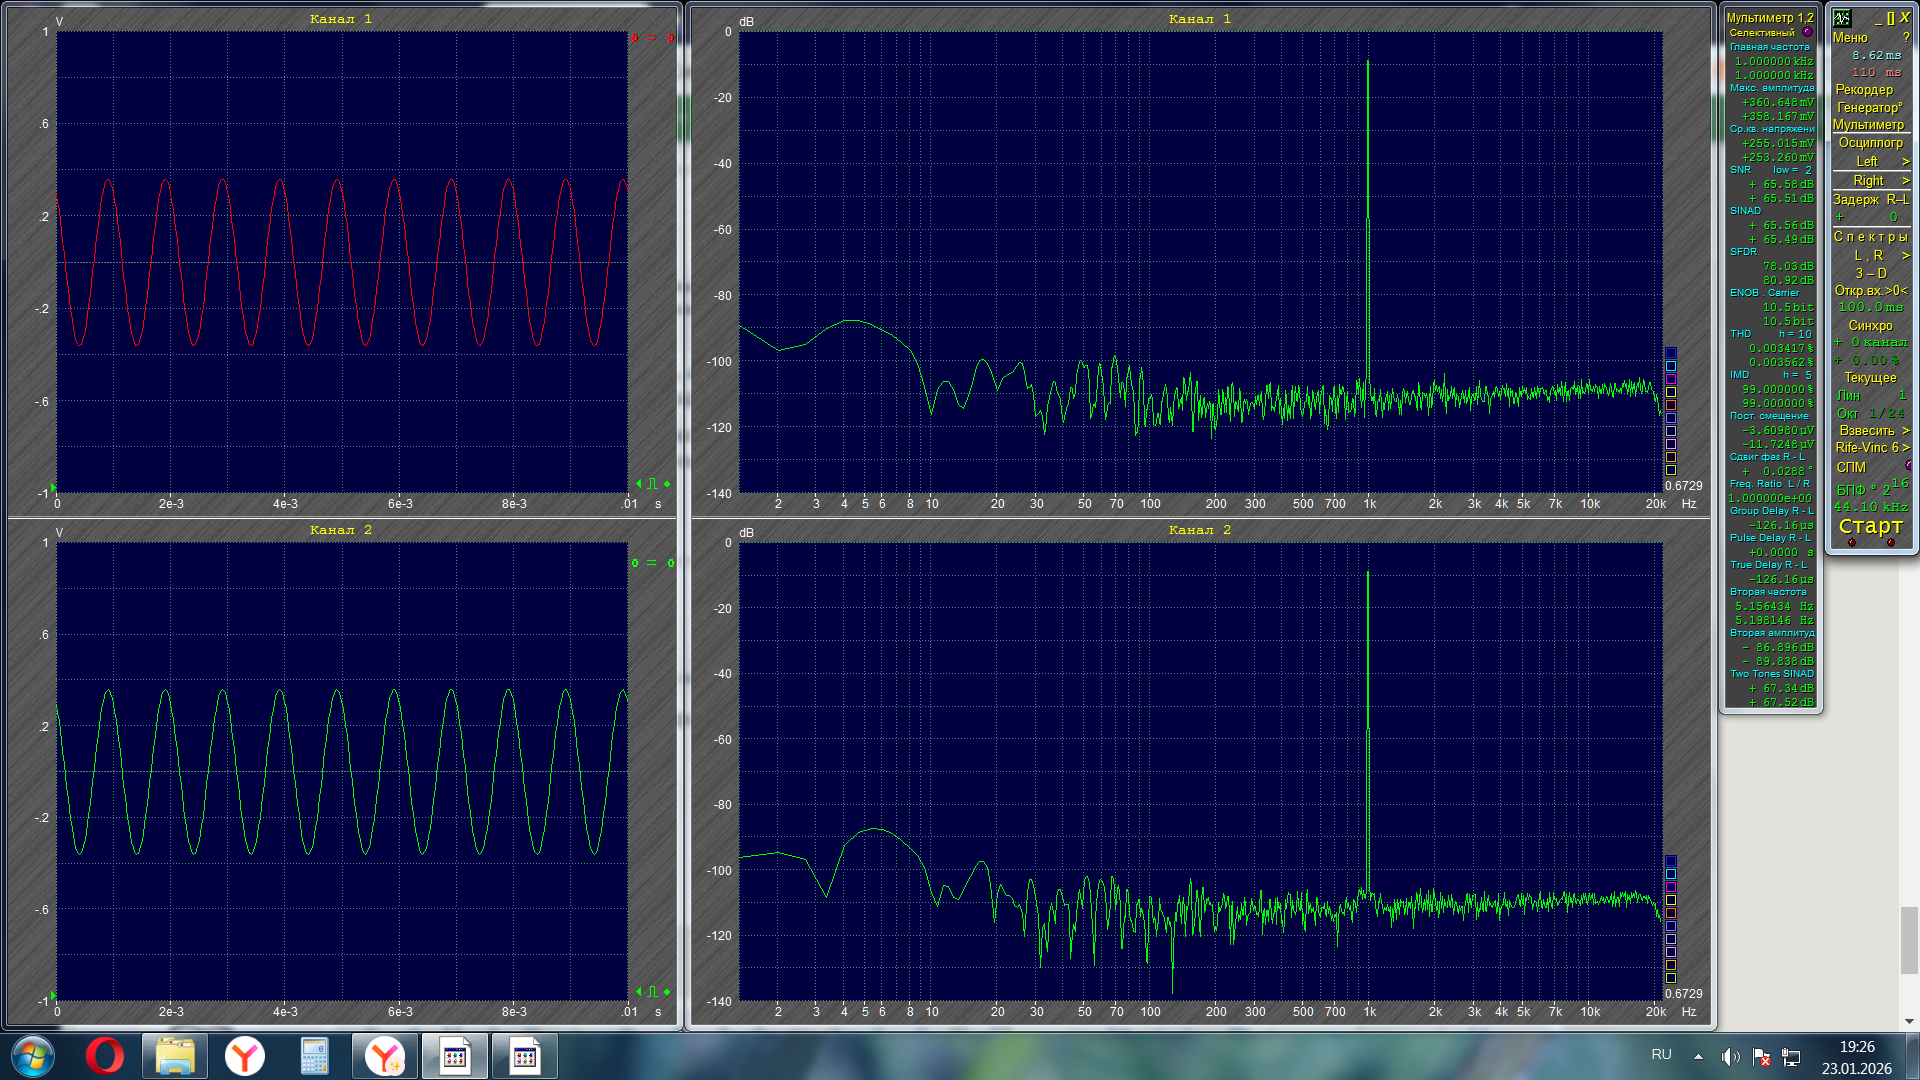
Task: Click the pulse trigger icon under Channel 1 oscillogram
Action: [x=653, y=484]
